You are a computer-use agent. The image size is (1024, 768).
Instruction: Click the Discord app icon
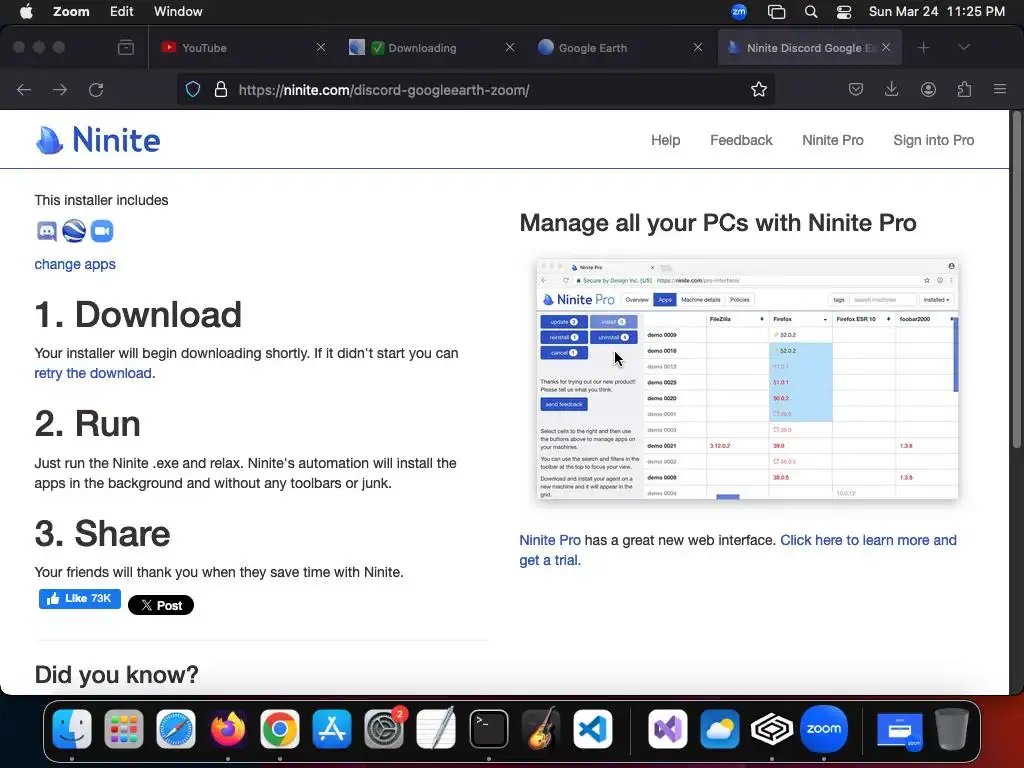click(x=46, y=231)
